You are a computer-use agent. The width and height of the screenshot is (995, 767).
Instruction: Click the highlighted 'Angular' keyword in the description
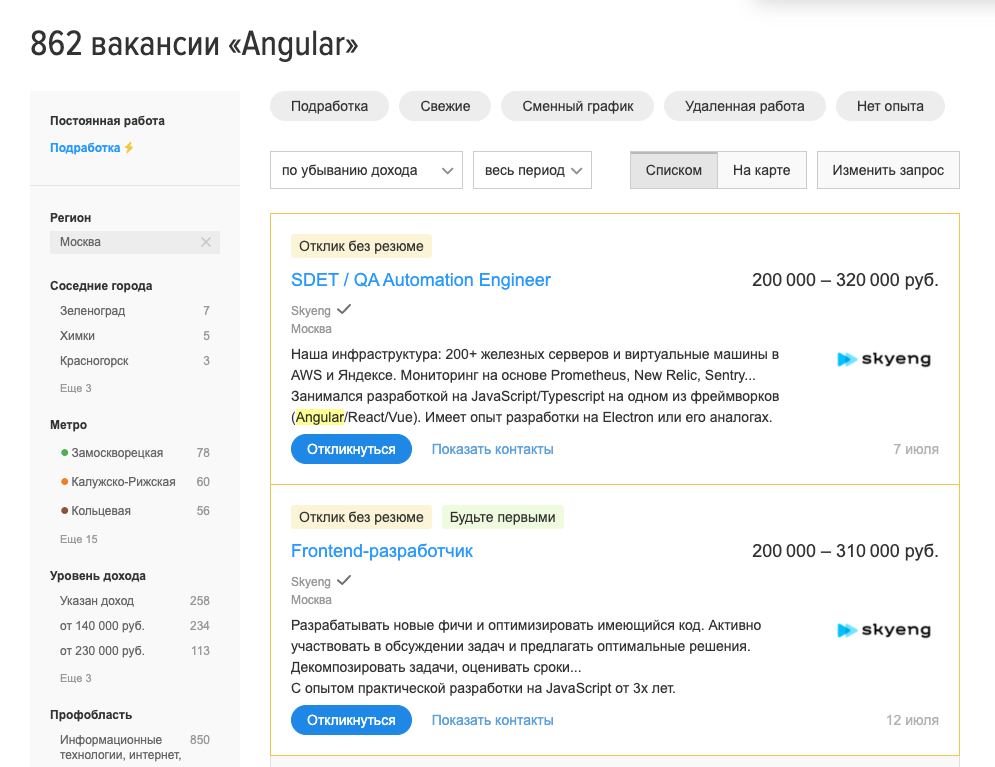point(320,417)
